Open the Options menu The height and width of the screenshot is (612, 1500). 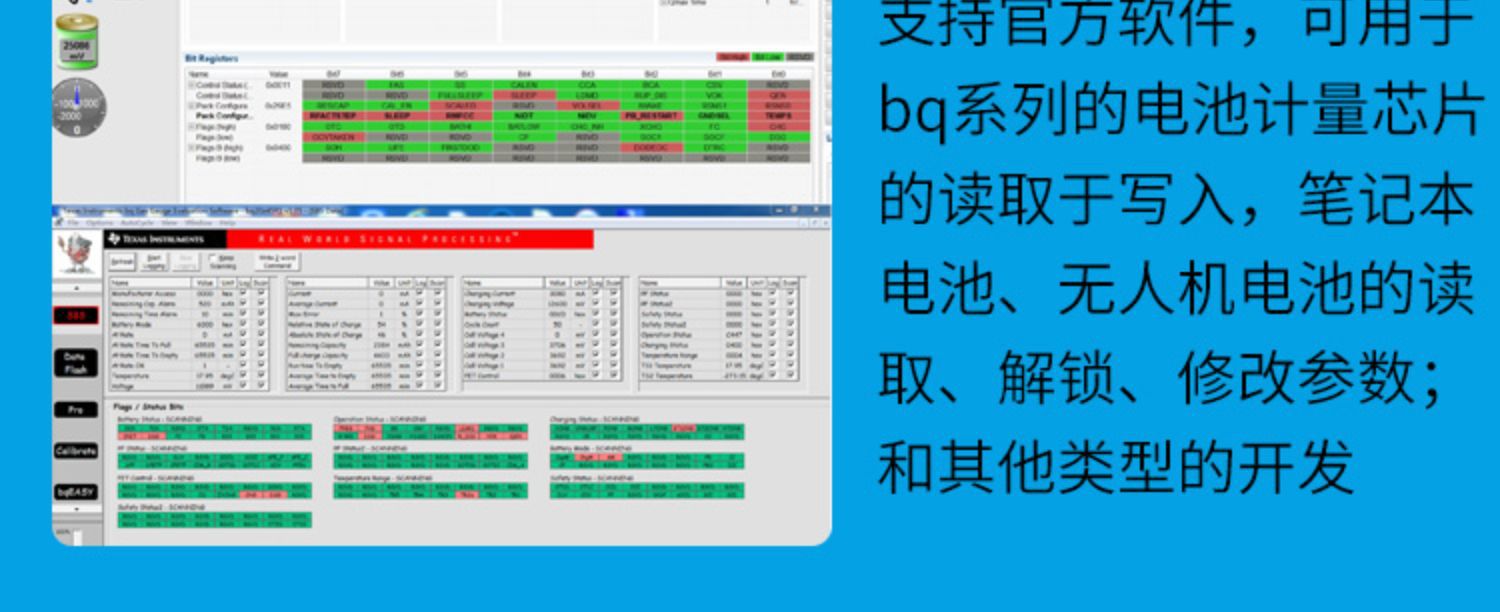click(x=100, y=223)
